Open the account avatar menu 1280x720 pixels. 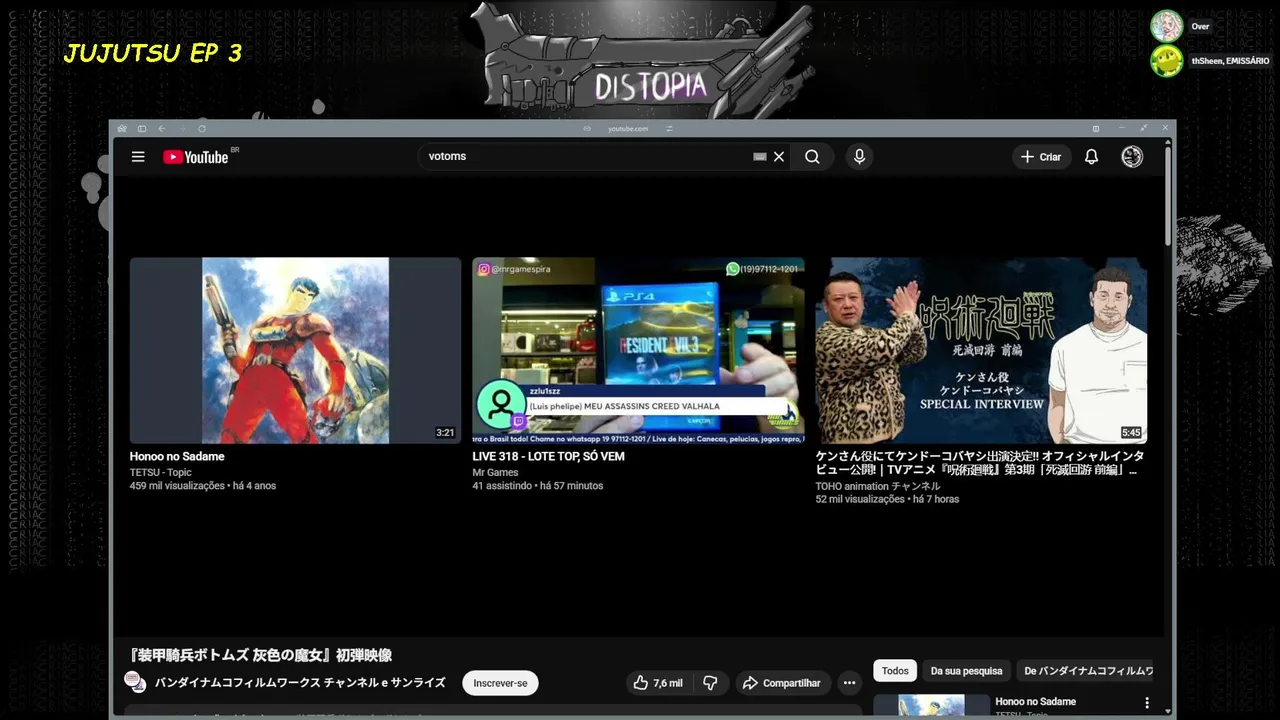1132,157
